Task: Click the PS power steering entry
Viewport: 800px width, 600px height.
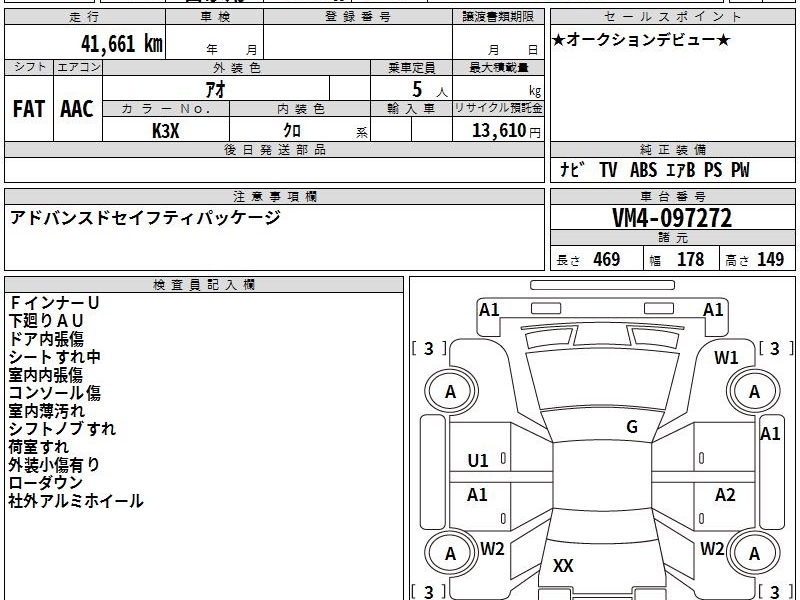Action: tap(713, 169)
